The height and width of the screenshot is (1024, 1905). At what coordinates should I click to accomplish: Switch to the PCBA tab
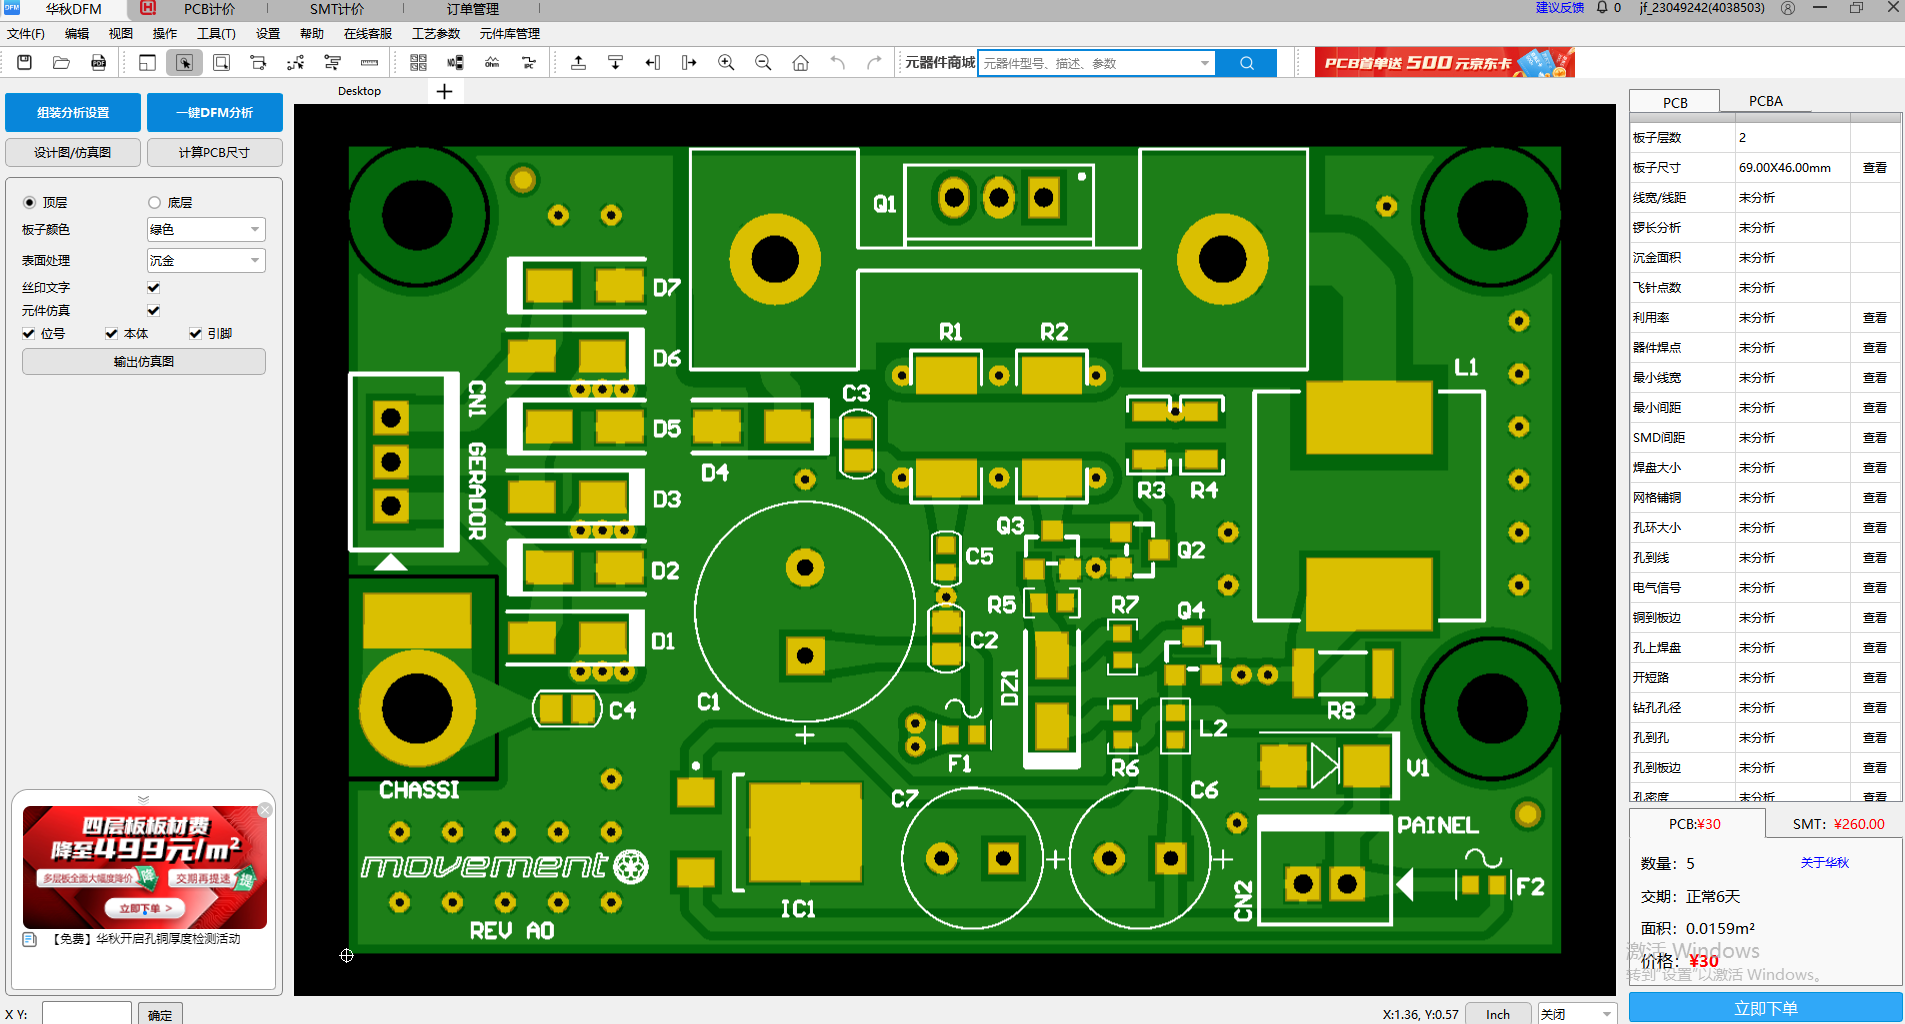[1765, 101]
